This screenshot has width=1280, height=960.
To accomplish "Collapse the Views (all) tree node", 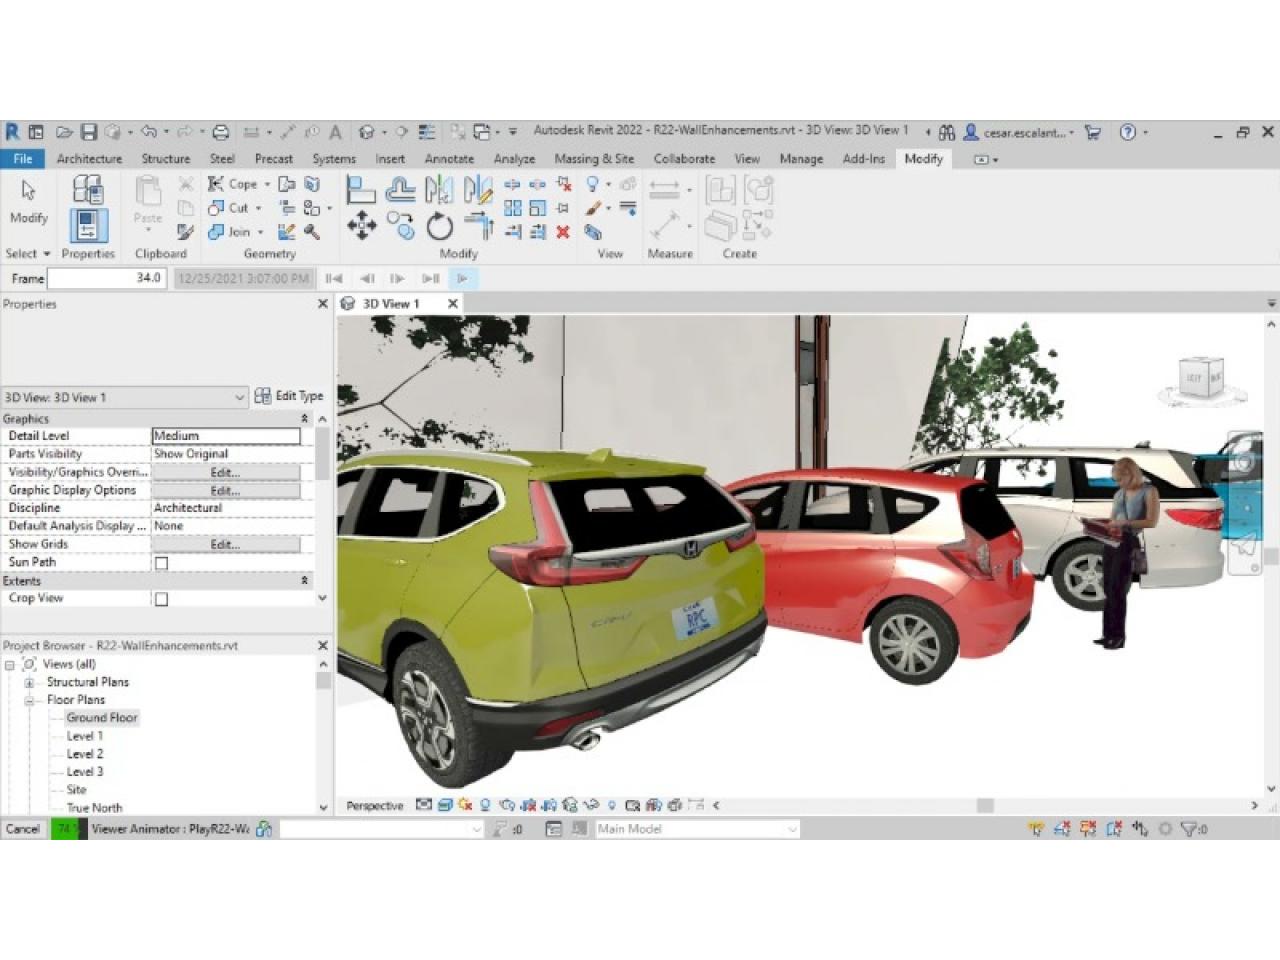I will (x=10, y=665).
